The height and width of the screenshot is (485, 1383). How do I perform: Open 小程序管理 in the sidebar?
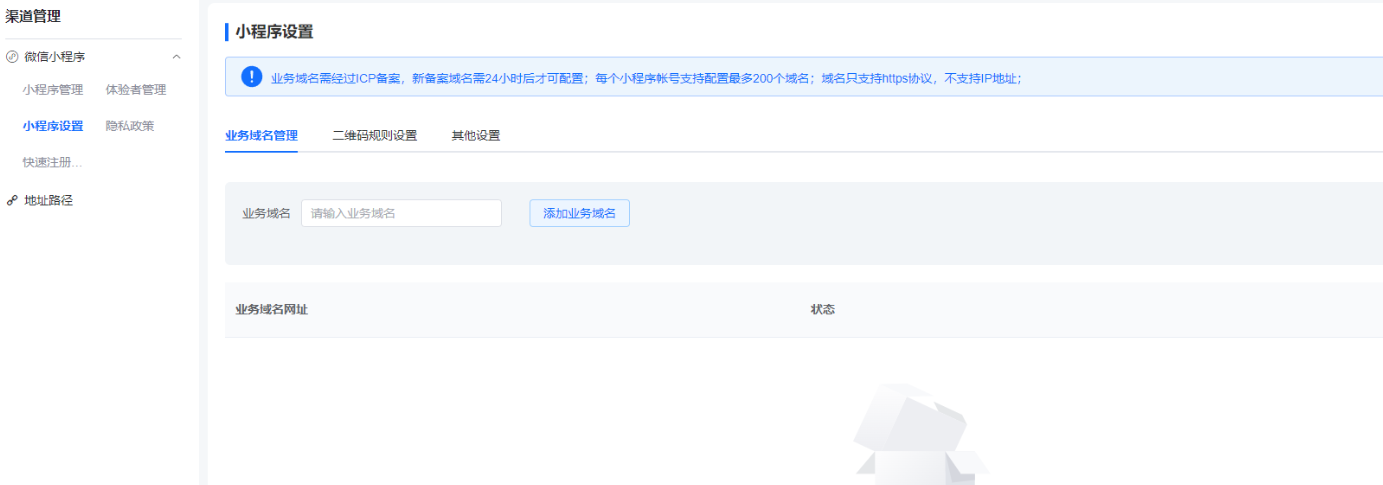click(53, 90)
